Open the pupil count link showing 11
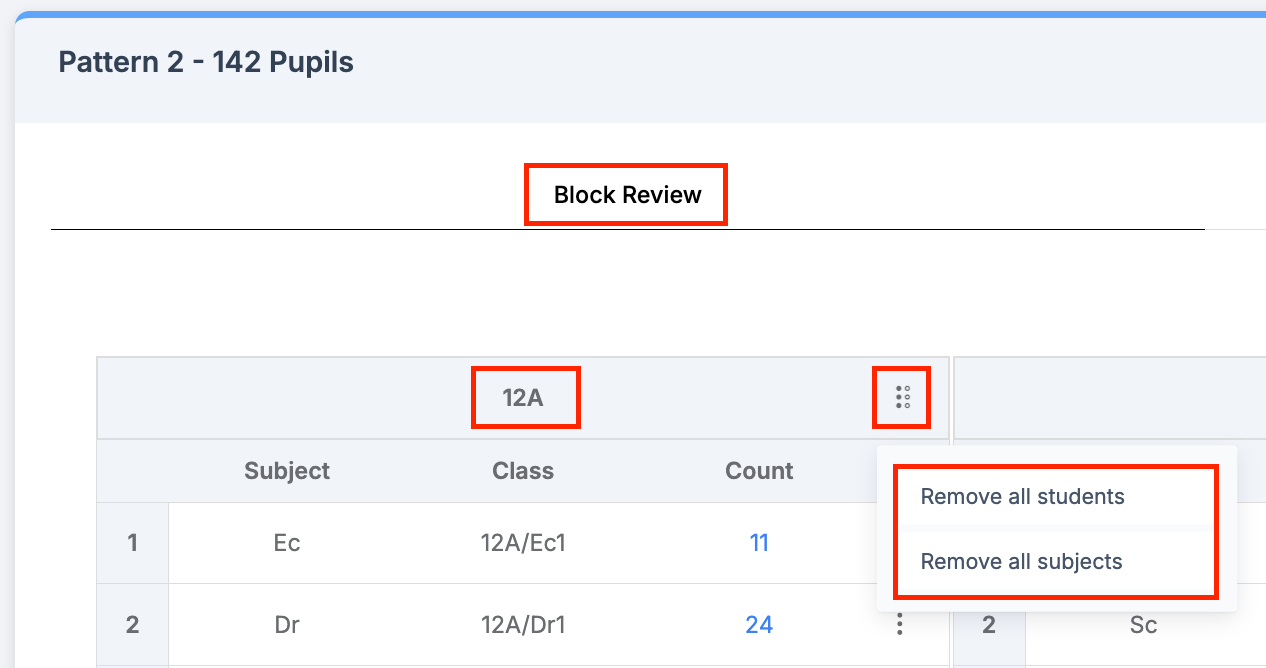The width and height of the screenshot is (1266, 668). click(x=758, y=542)
